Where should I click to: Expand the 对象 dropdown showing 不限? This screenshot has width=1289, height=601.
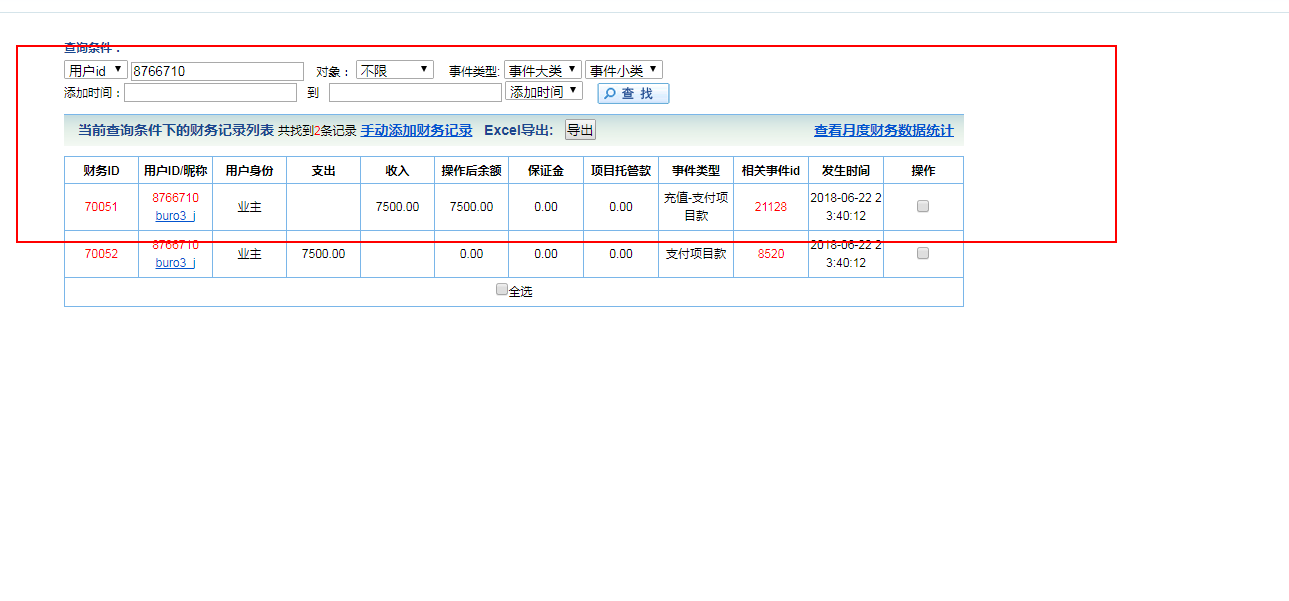click(x=395, y=70)
